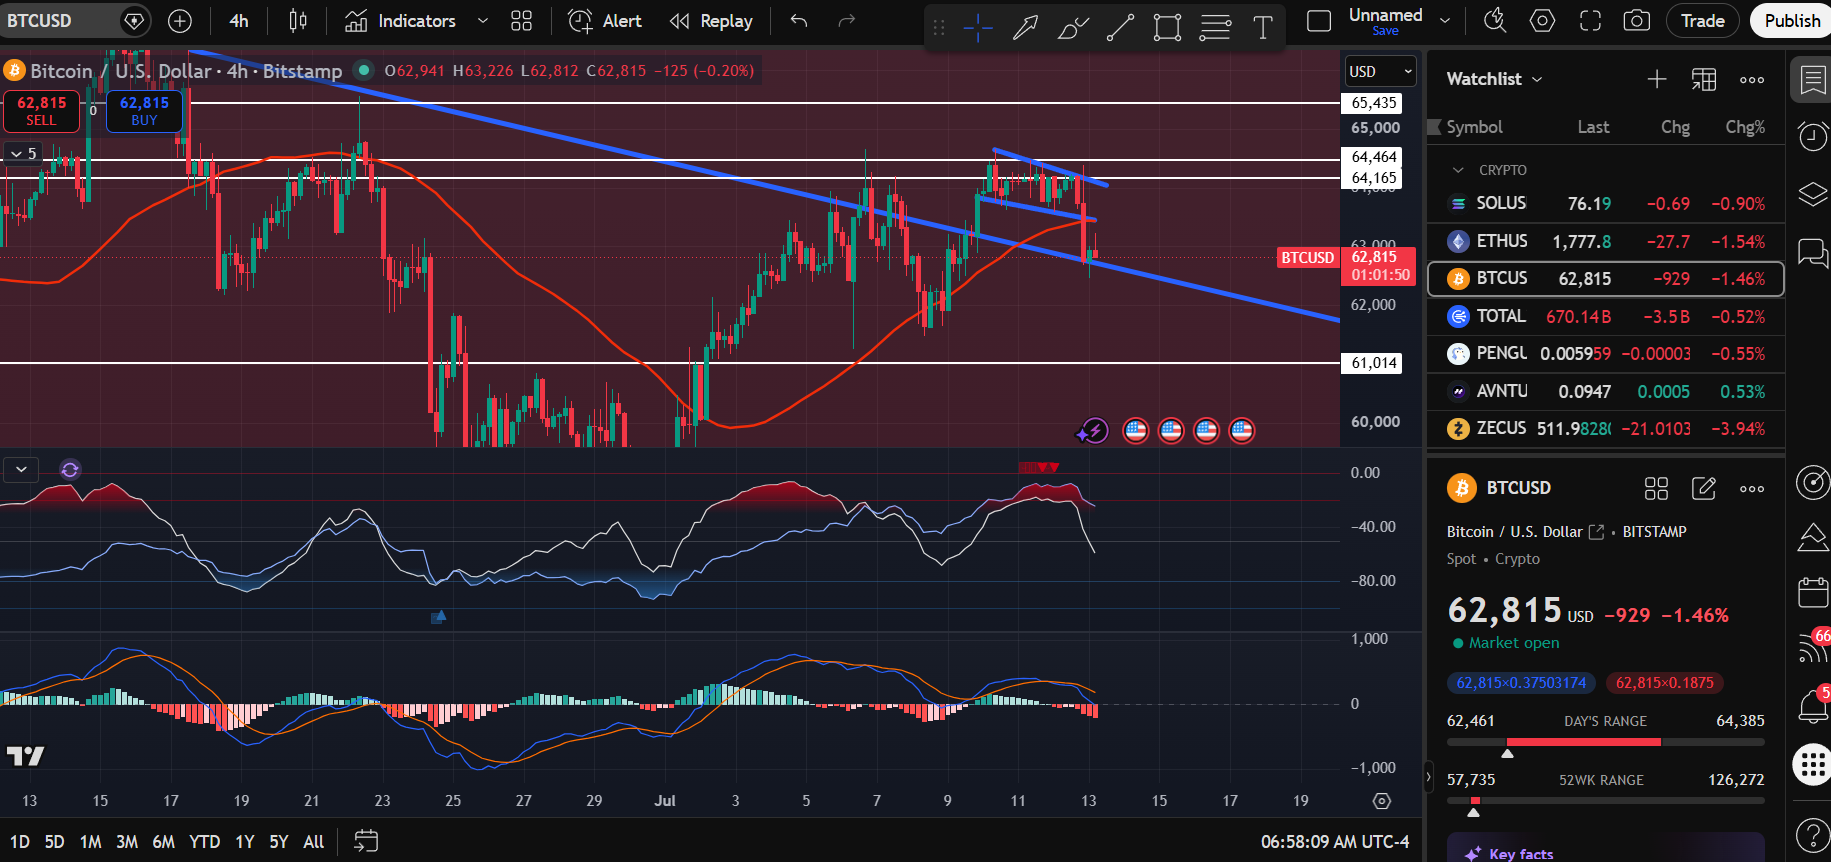Click the 06:58:09 AM UTC-4 timezone clock
Image resolution: width=1831 pixels, height=862 pixels.
point(1335,842)
